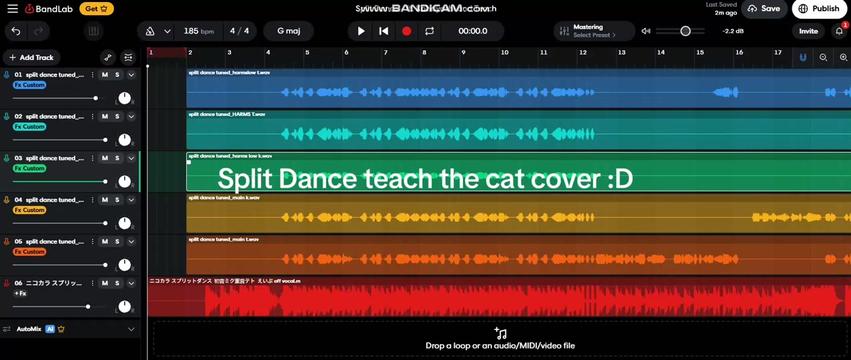Open the virtual piano keyboard icon

[93, 31]
